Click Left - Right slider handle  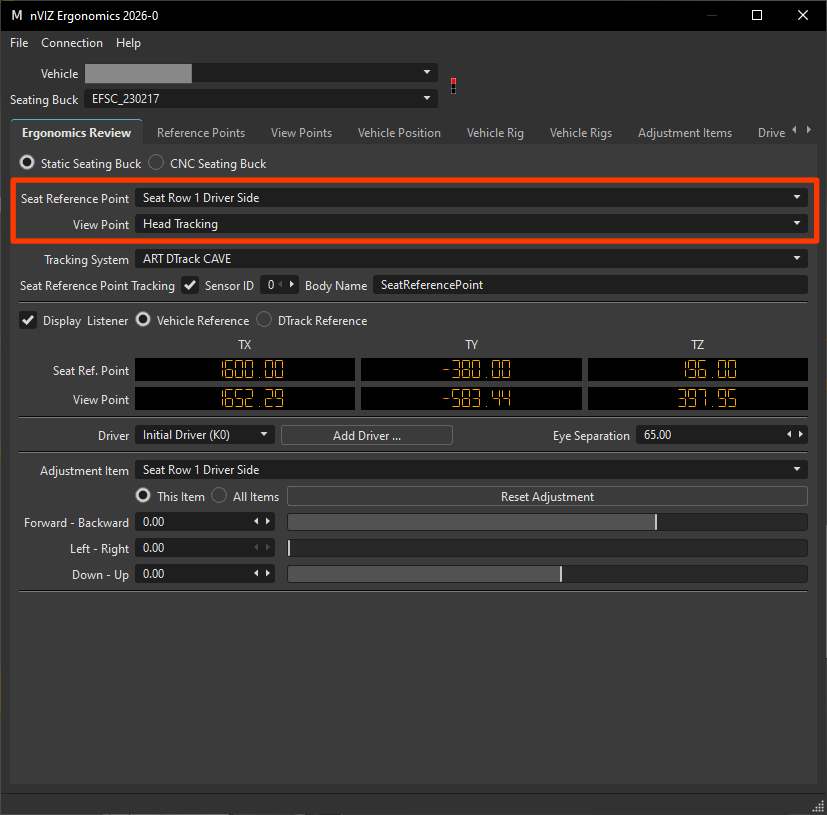click(x=289, y=548)
